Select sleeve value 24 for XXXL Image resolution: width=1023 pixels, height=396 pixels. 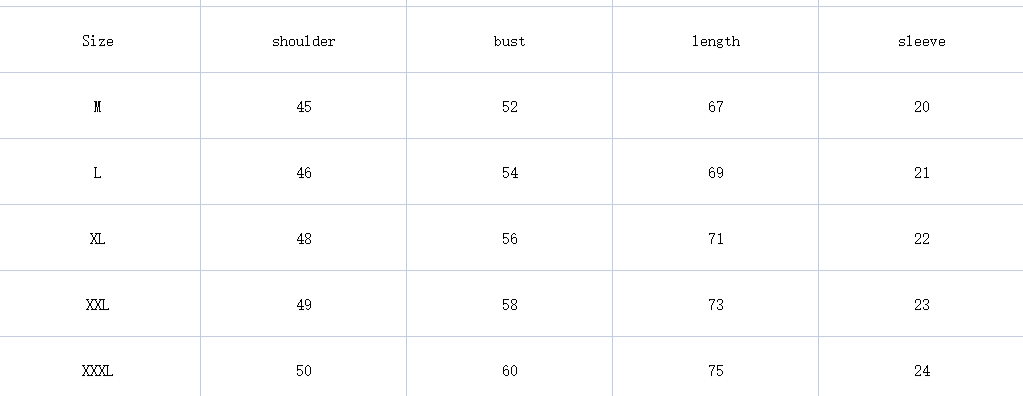(x=922, y=371)
